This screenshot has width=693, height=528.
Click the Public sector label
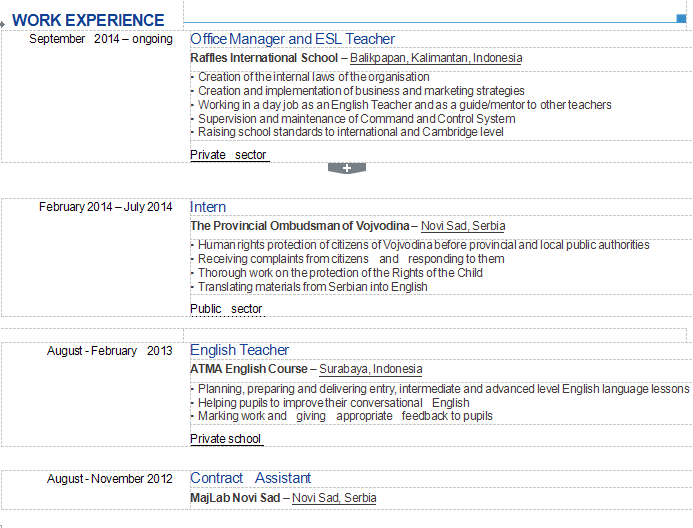226,309
